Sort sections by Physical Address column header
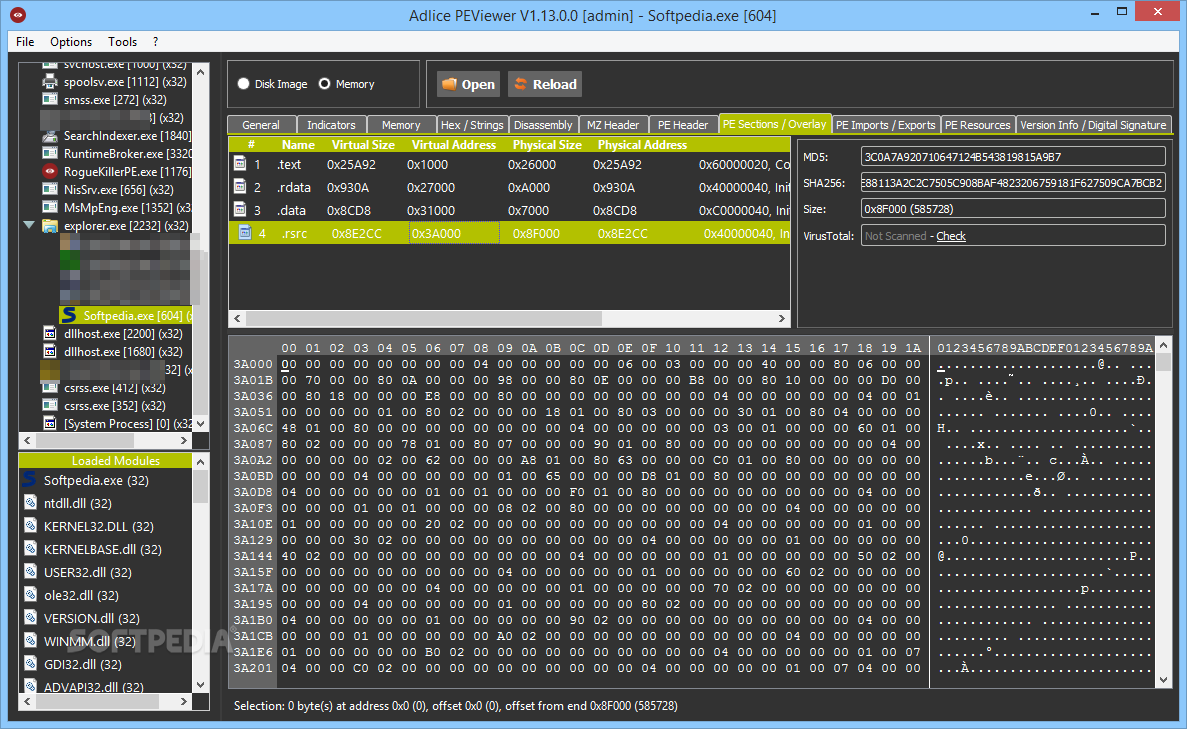 click(x=642, y=145)
